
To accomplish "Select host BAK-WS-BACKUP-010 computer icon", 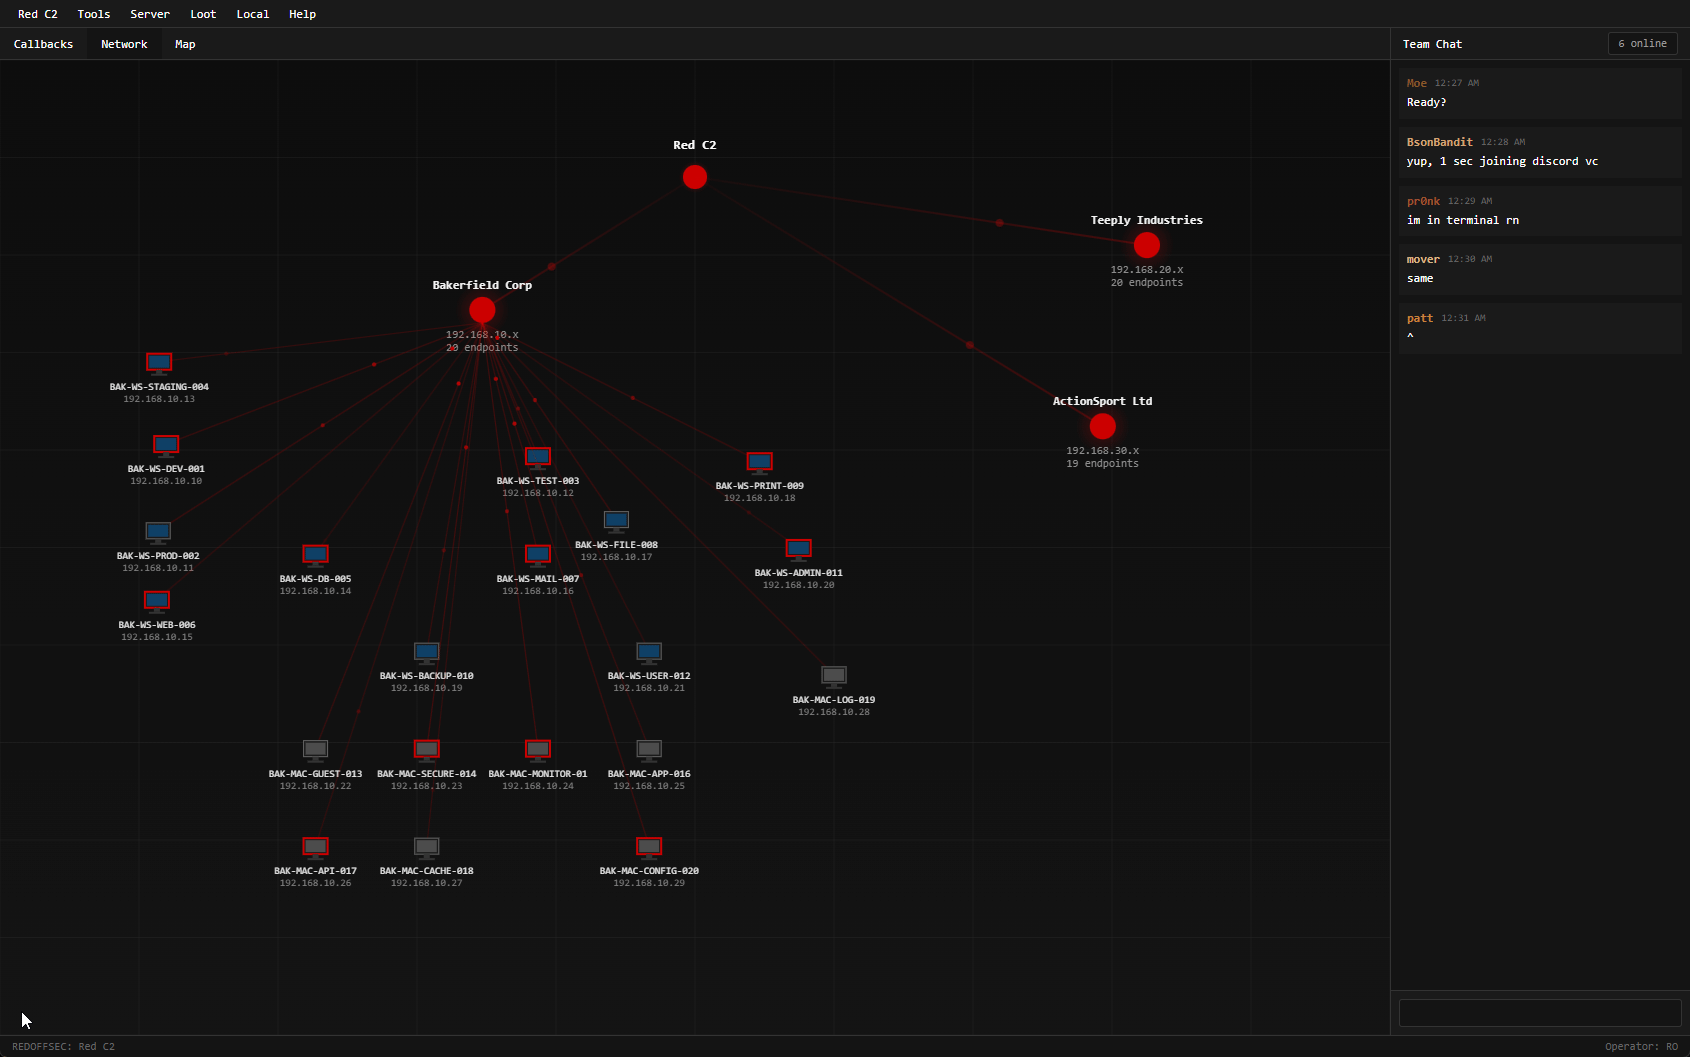I will (427, 652).
